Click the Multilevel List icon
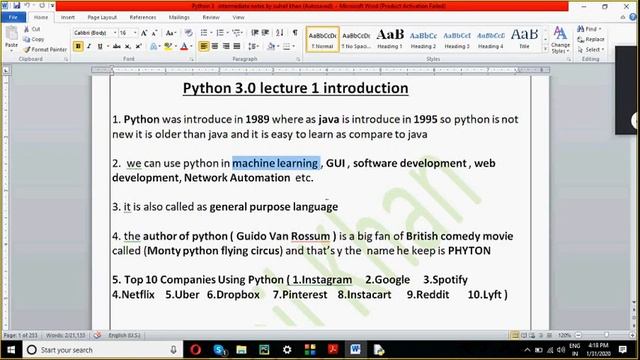Viewport: 640px width, 360px height. coord(236,33)
